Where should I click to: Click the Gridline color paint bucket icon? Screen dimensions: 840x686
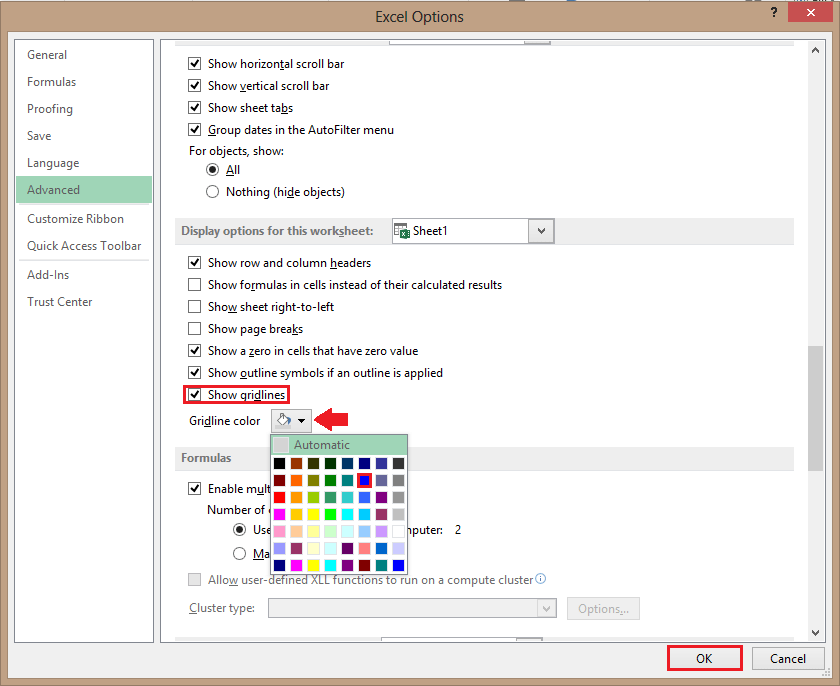(283, 420)
